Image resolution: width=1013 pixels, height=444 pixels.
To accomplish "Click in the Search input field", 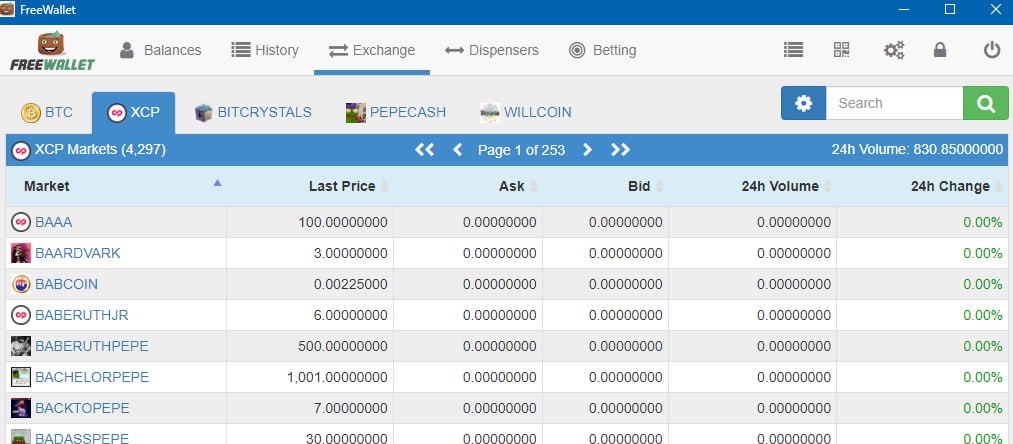I will [894, 103].
